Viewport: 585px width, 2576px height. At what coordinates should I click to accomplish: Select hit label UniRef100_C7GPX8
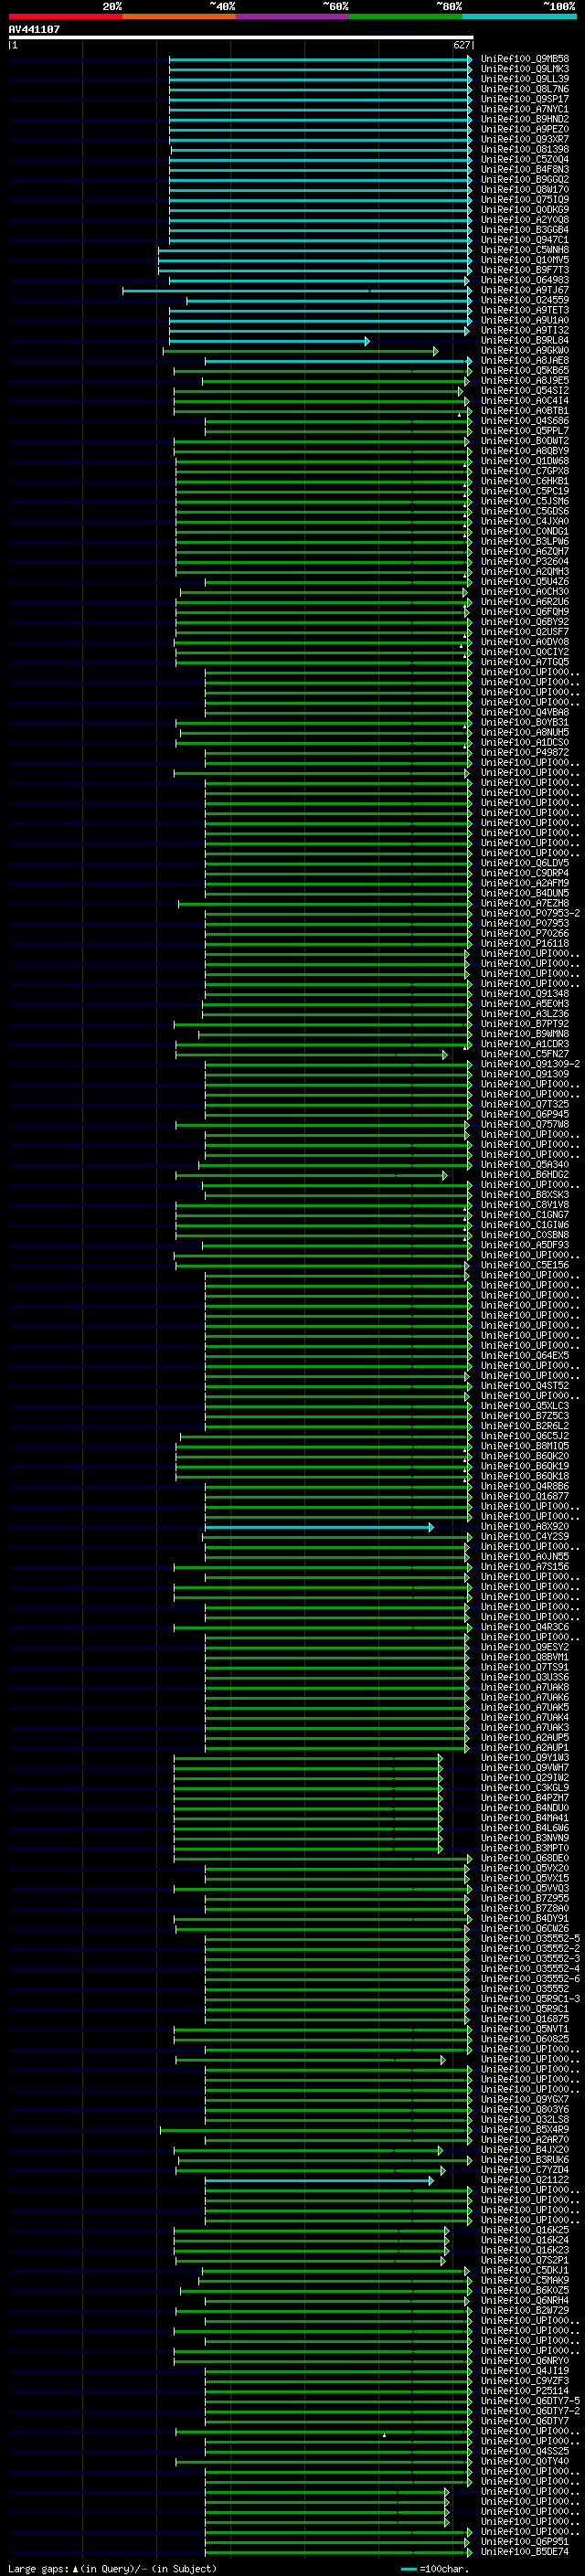(524, 471)
